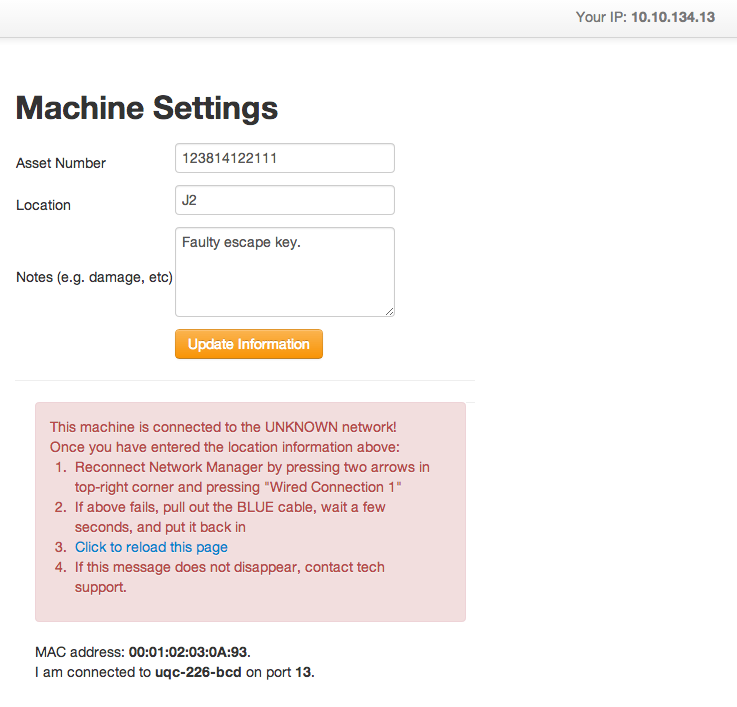Click the Location label
This screenshot has width=737, height=707.
pyautogui.click(x=43, y=205)
